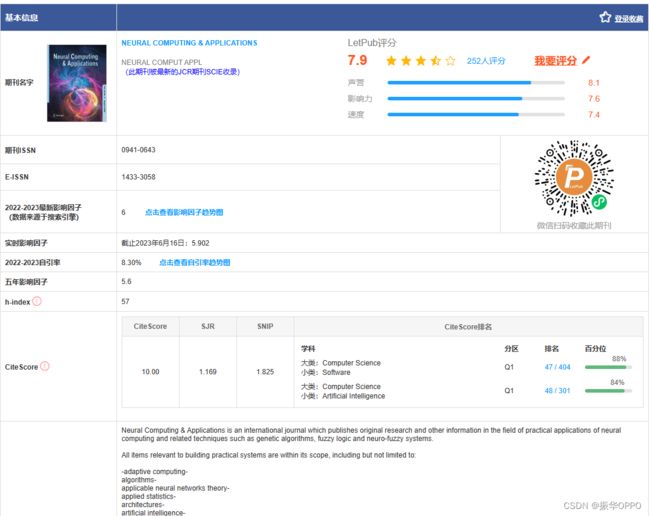
Task: Click the self-citation rate 8.30%
Action: point(131,262)
